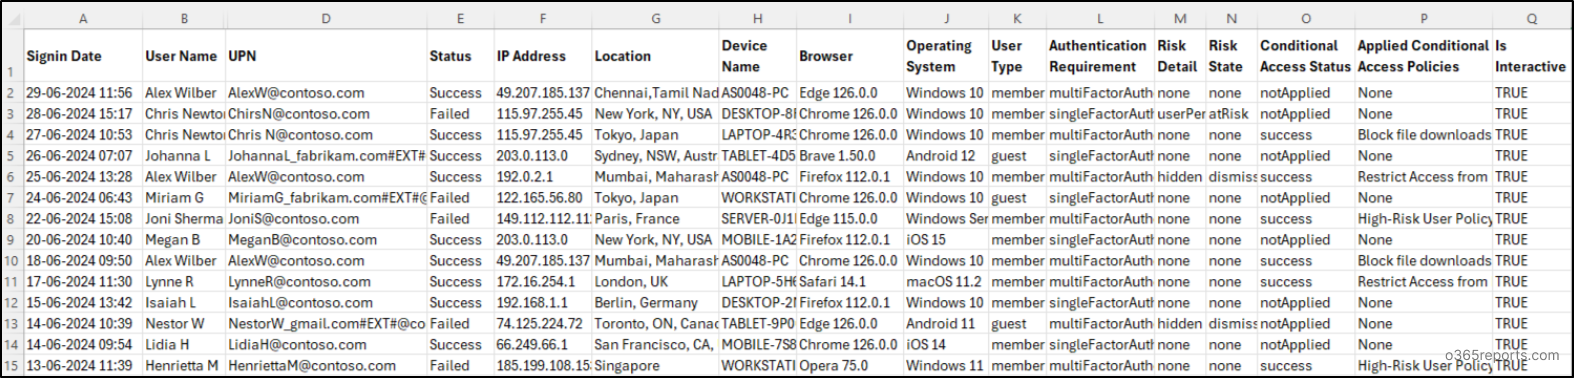Select the 'Nestor W' user name cell

[x=184, y=324]
